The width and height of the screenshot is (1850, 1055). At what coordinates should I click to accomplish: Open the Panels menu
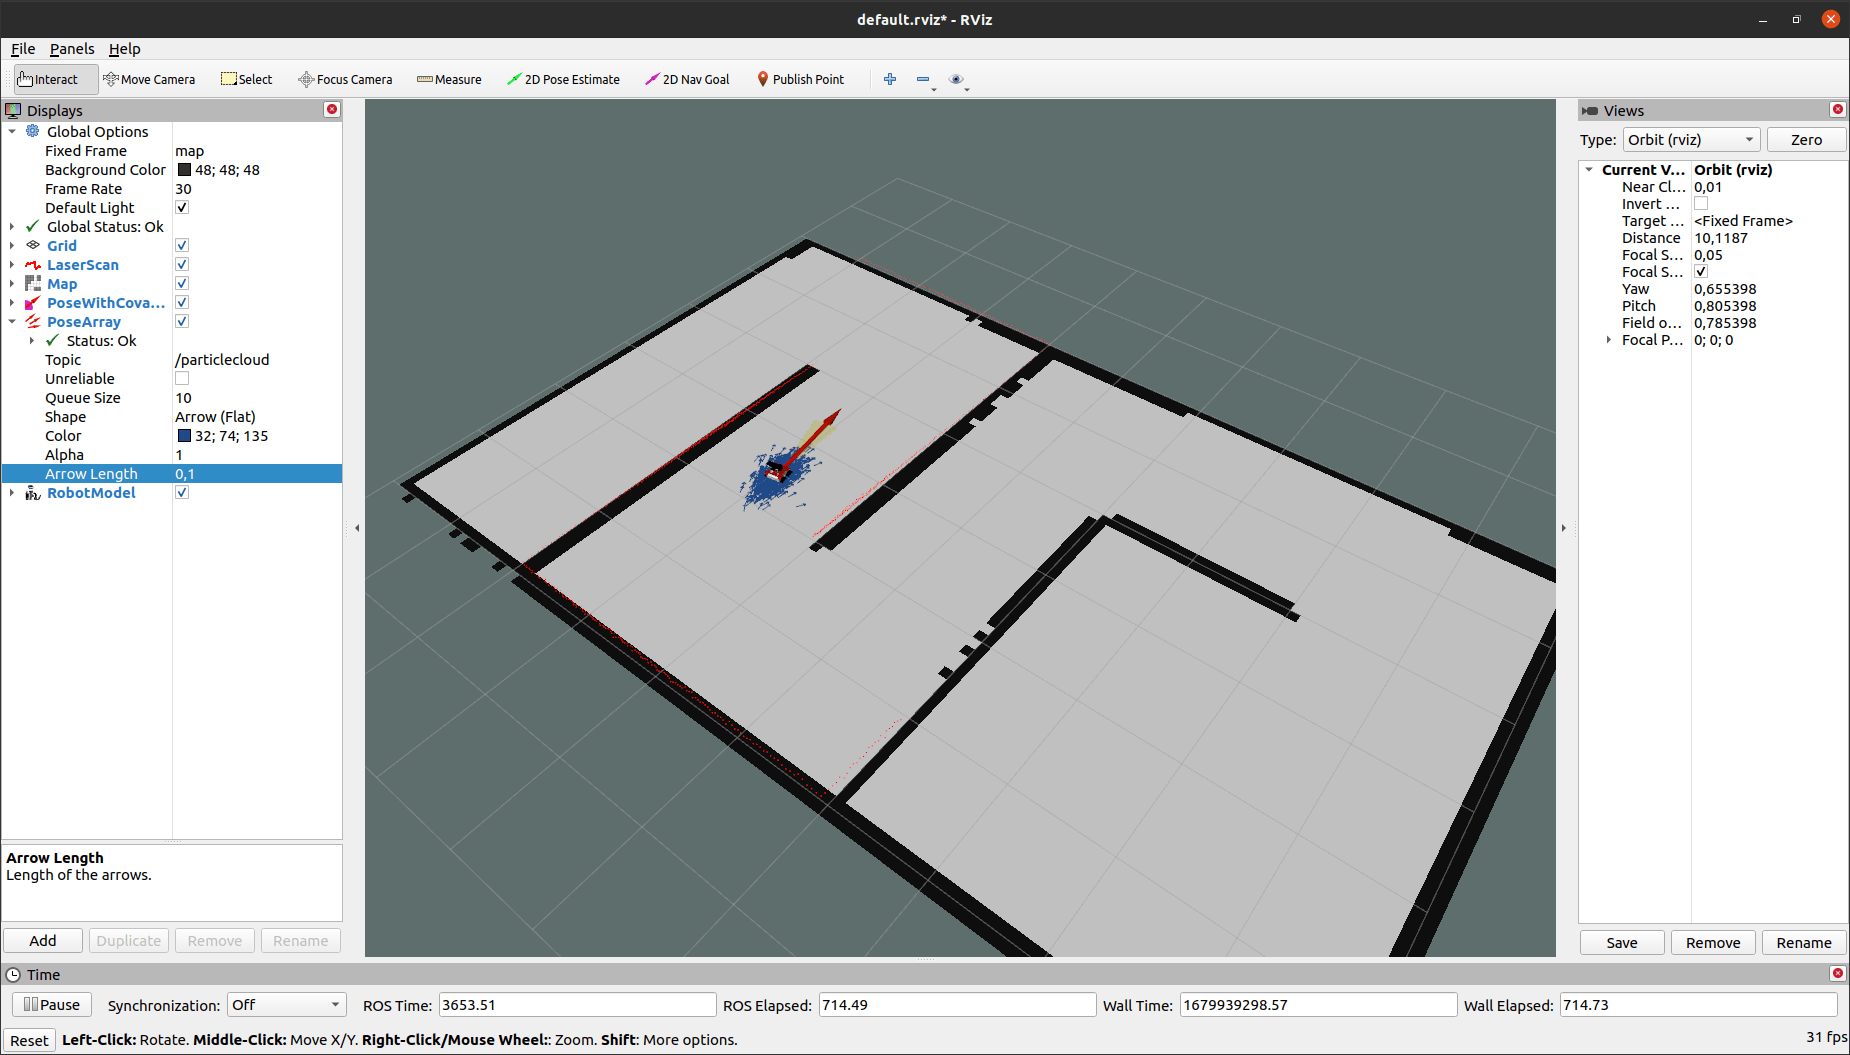pos(72,49)
